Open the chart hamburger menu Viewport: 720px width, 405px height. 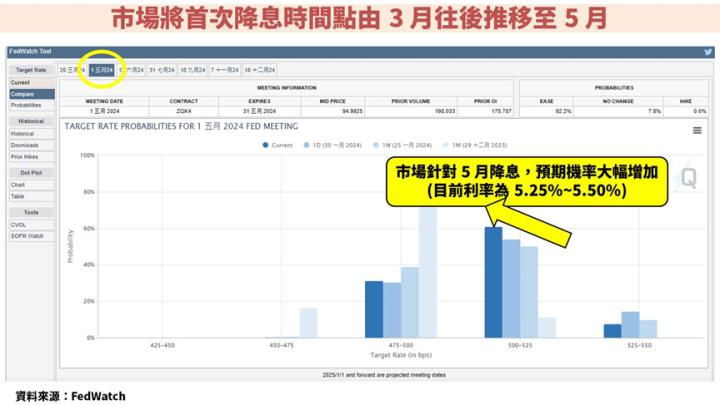[x=696, y=131]
